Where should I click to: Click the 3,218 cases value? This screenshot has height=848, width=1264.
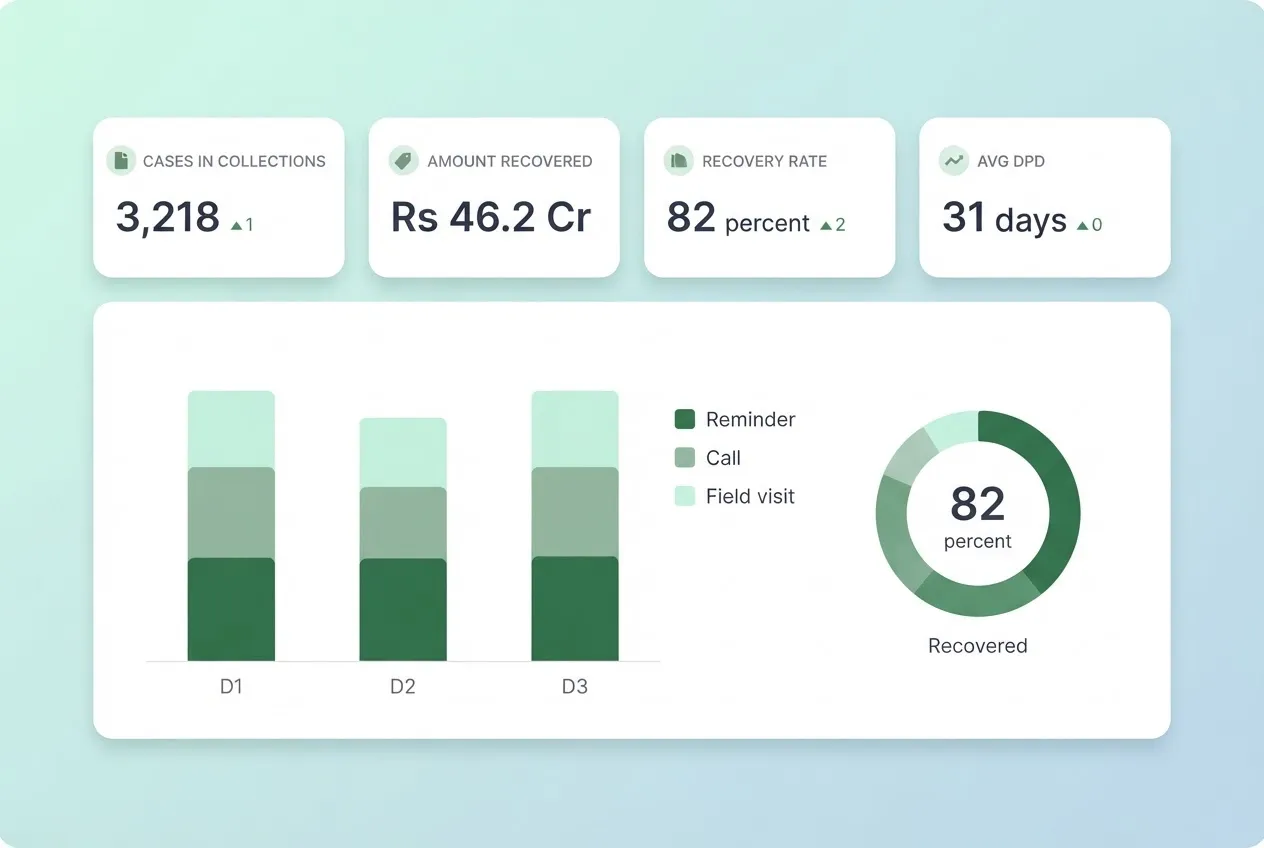tap(168, 217)
